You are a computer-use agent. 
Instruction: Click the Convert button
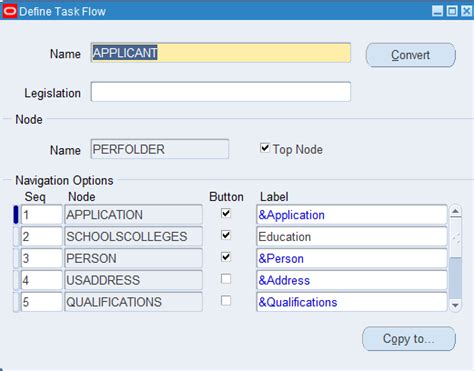(411, 55)
